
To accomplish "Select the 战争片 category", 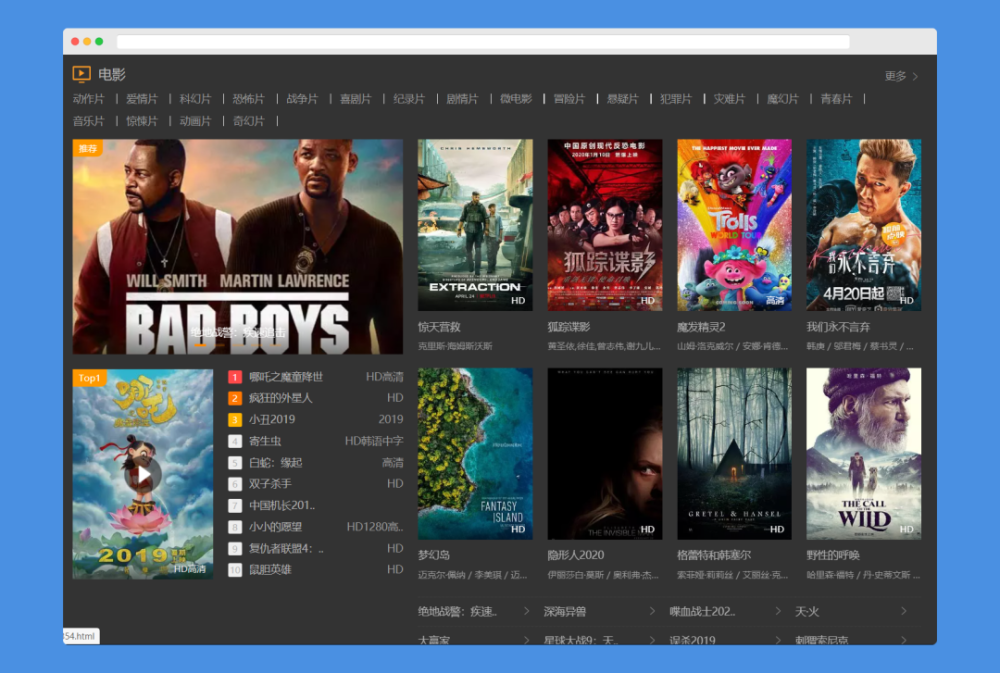I will [x=302, y=99].
